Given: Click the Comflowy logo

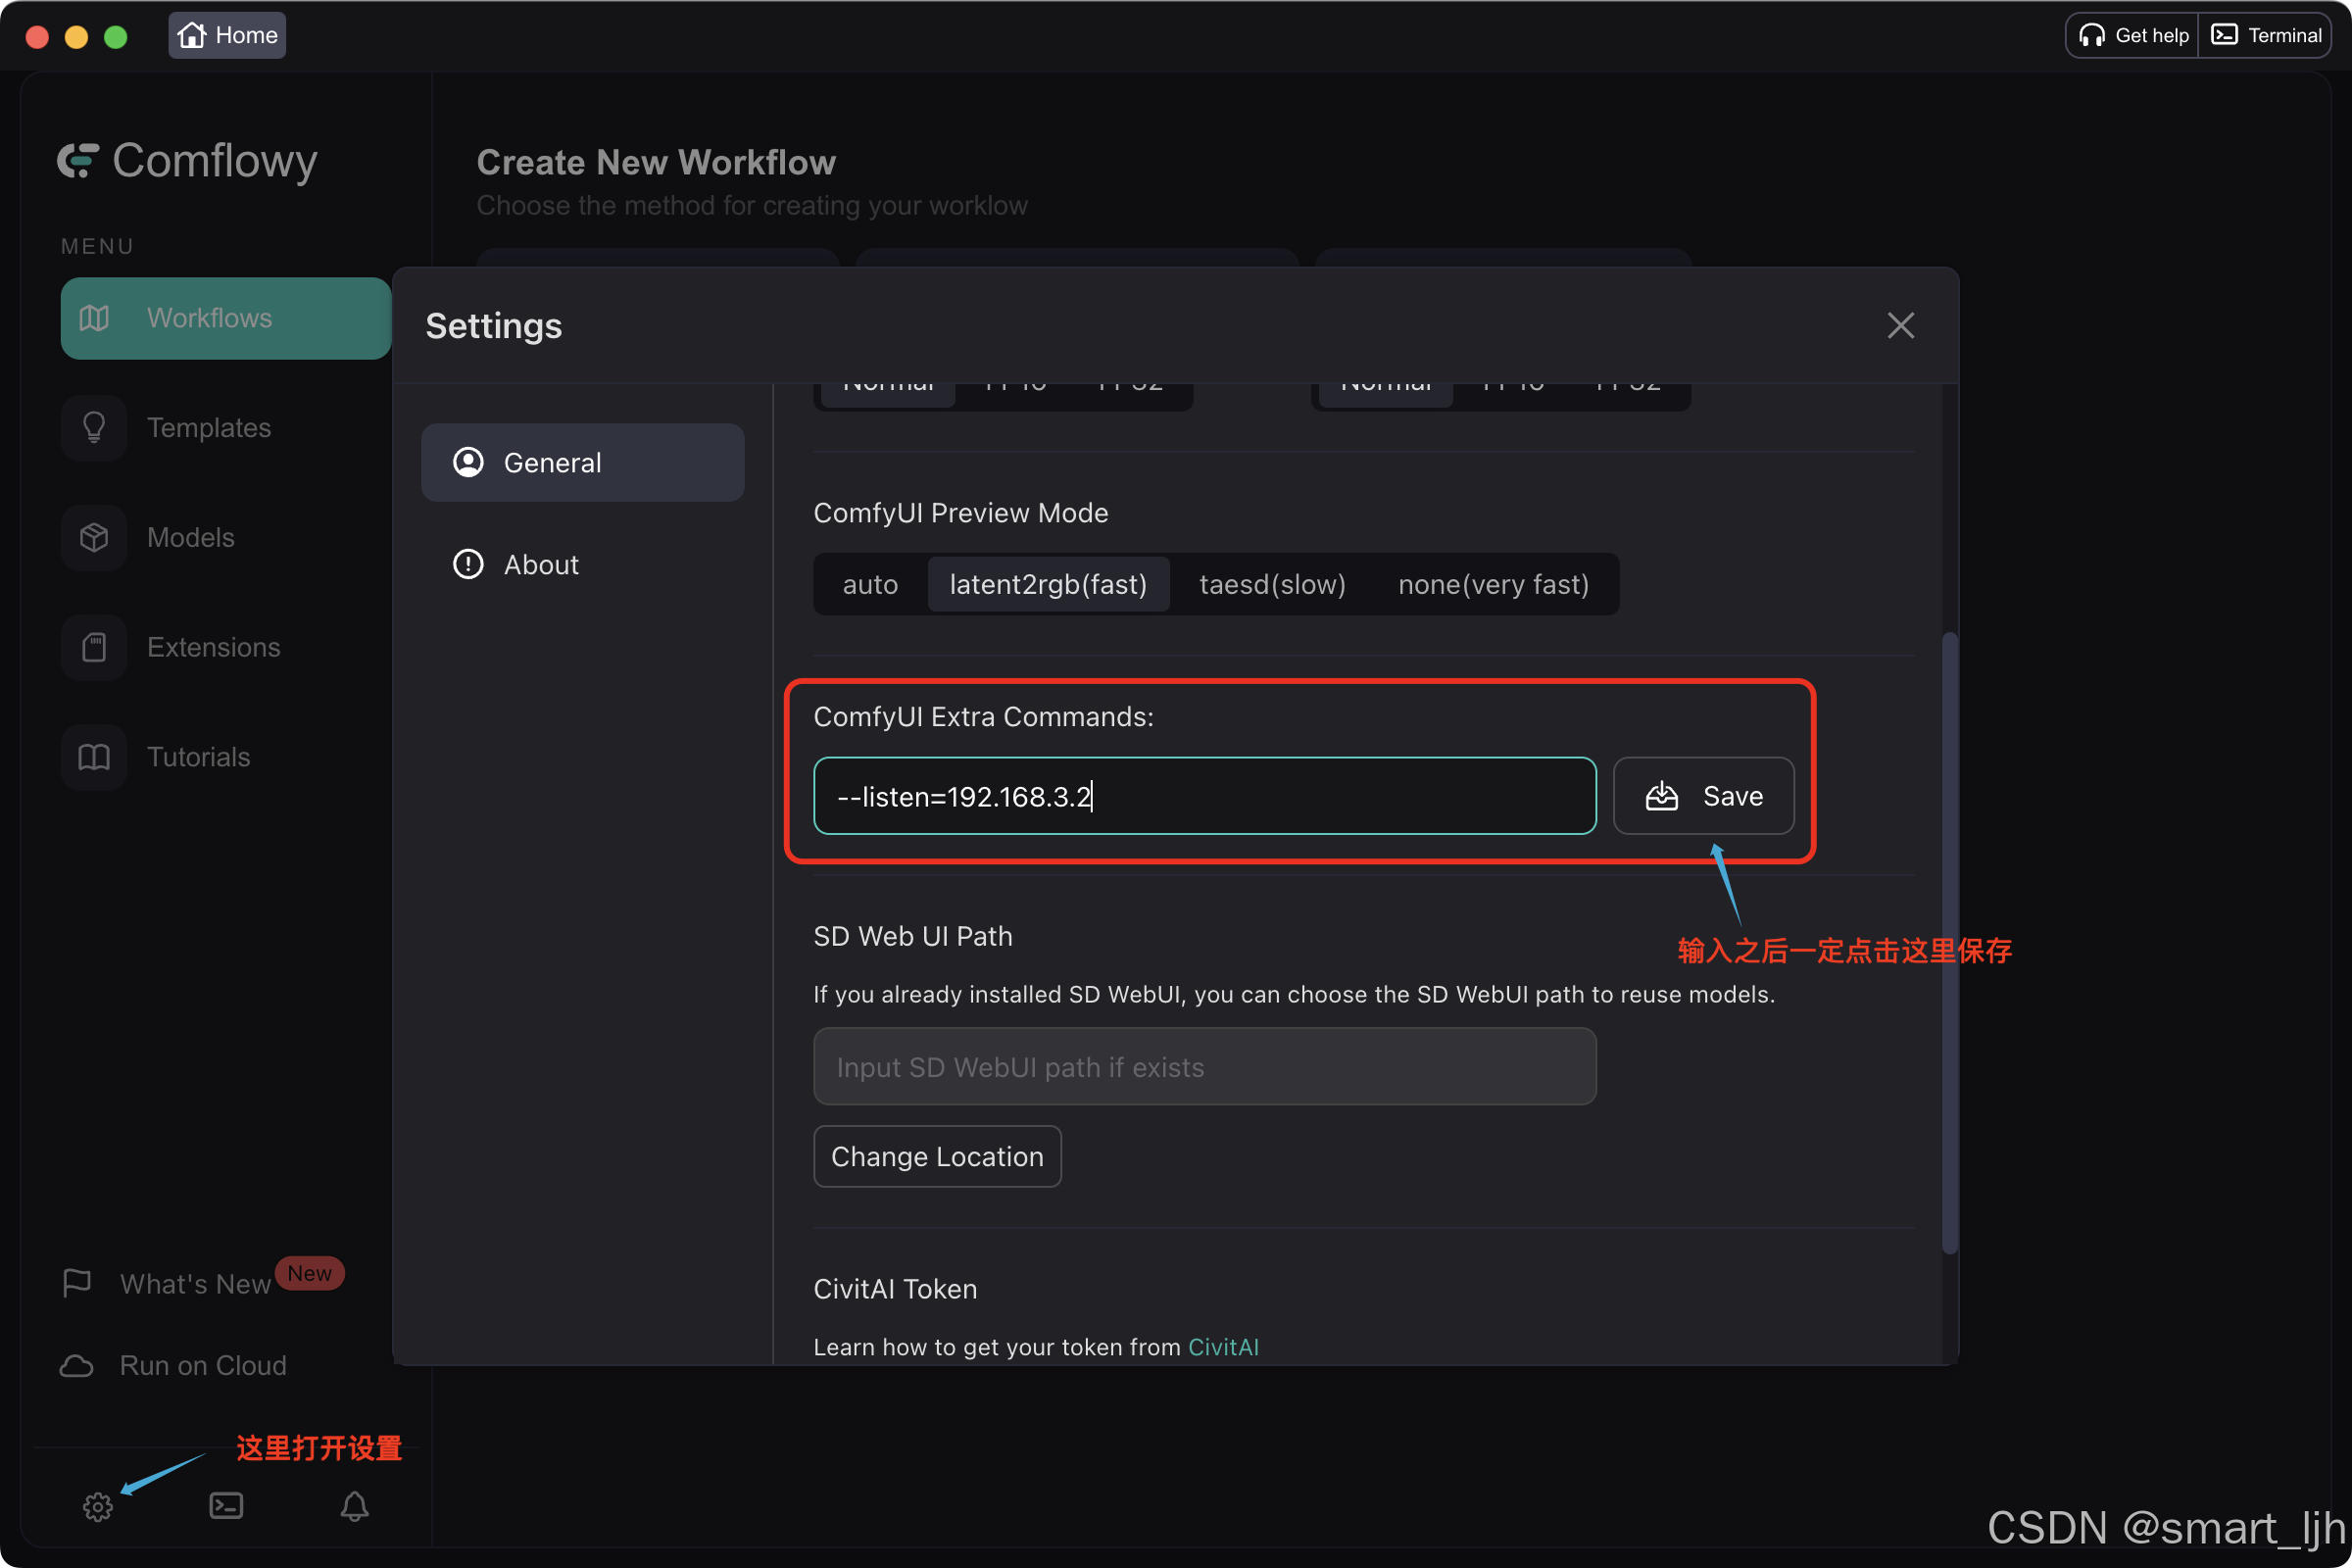Looking at the screenshot, I should 187,160.
